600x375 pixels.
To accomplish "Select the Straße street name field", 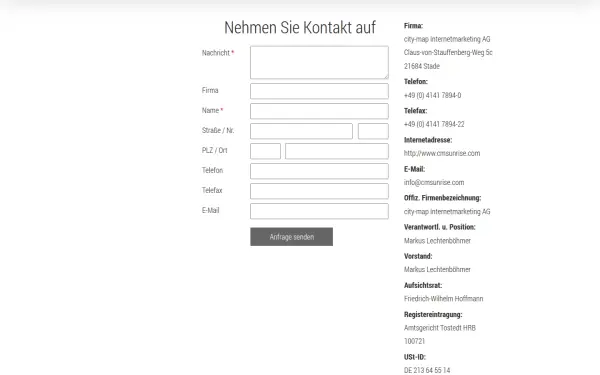I will pos(301,131).
